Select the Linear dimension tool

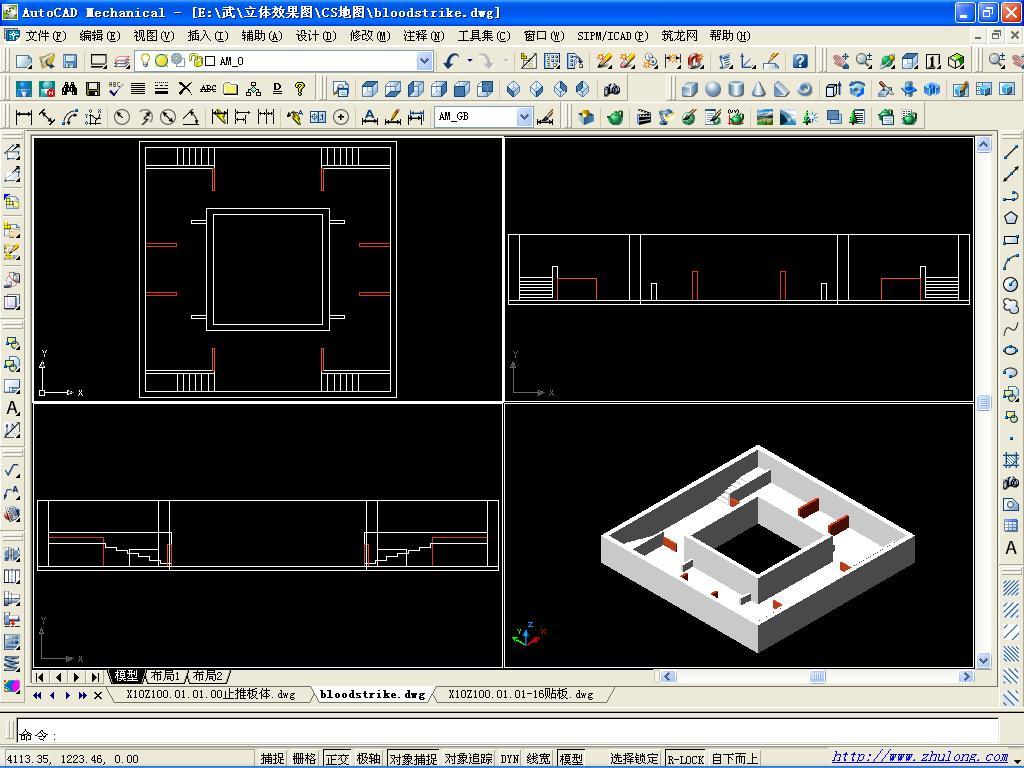point(24,117)
